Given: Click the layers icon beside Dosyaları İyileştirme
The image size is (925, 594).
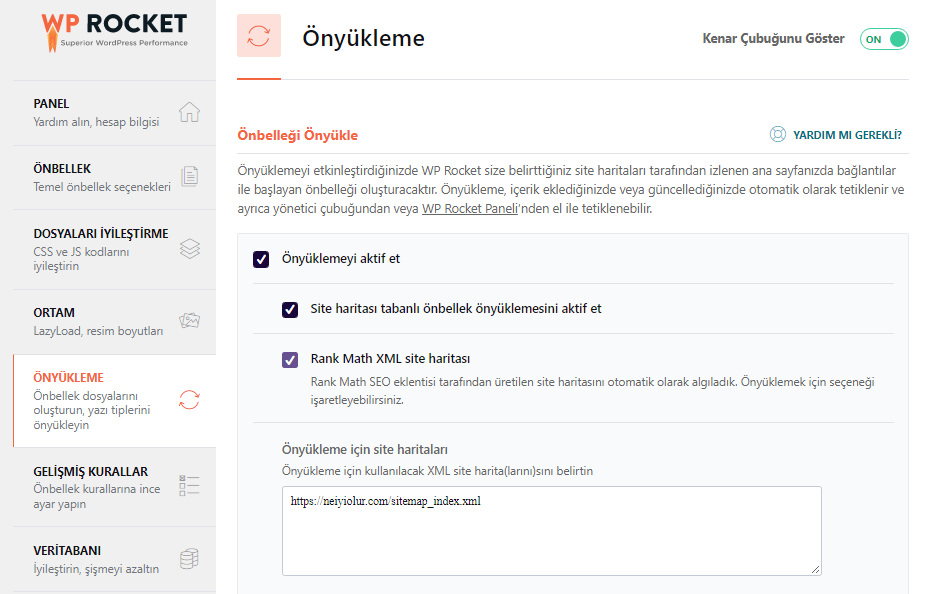Looking at the screenshot, I should [189, 248].
